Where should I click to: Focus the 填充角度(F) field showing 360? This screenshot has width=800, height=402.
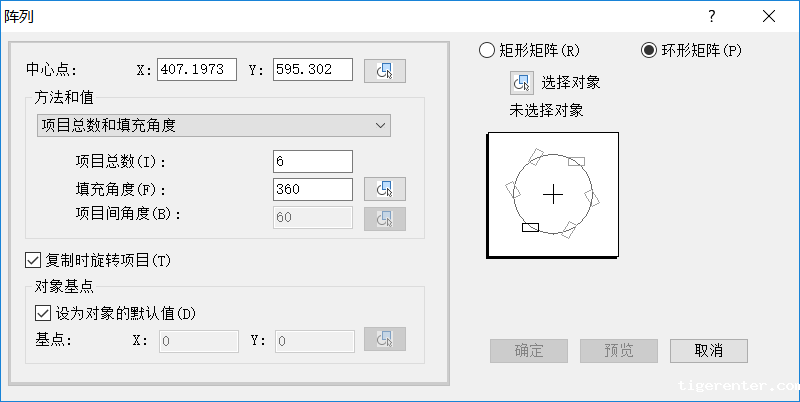click(x=312, y=189)
